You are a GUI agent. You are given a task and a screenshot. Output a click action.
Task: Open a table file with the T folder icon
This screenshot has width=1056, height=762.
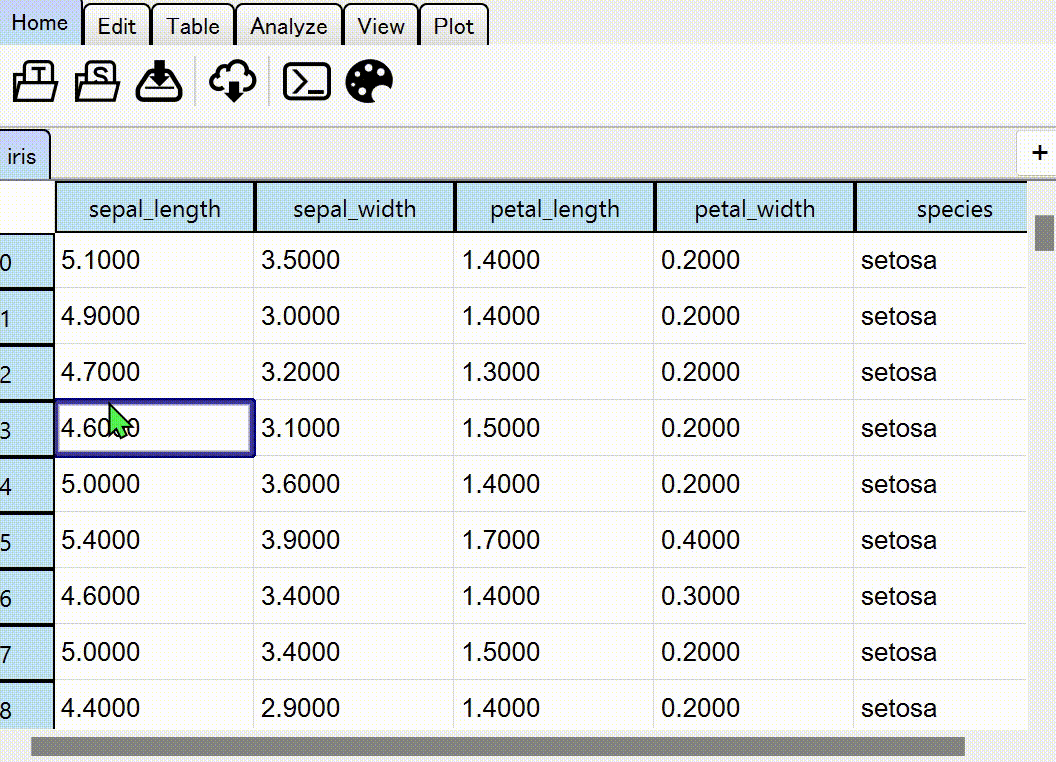click(33, 81)
